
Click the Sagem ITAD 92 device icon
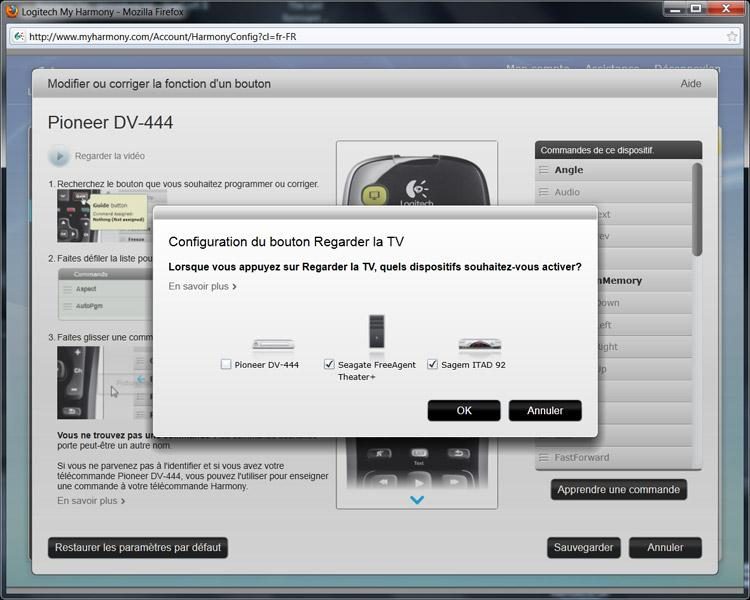(x=480, y=344)
